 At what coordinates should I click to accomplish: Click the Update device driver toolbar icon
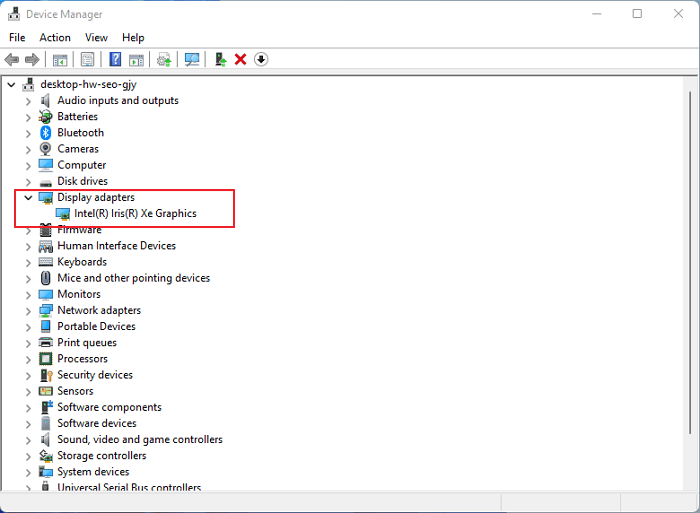pyautogui.click(x=220, y=60)
